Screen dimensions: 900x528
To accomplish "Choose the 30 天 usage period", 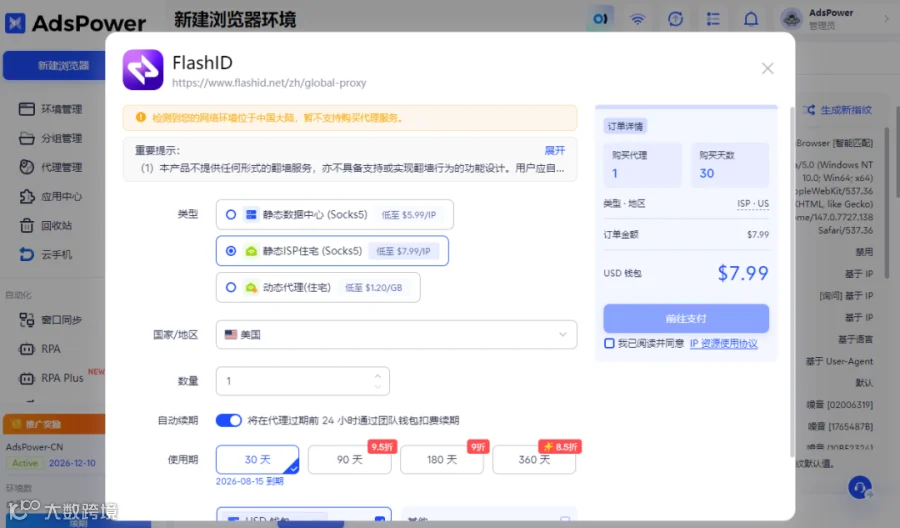I will [257, 460].
